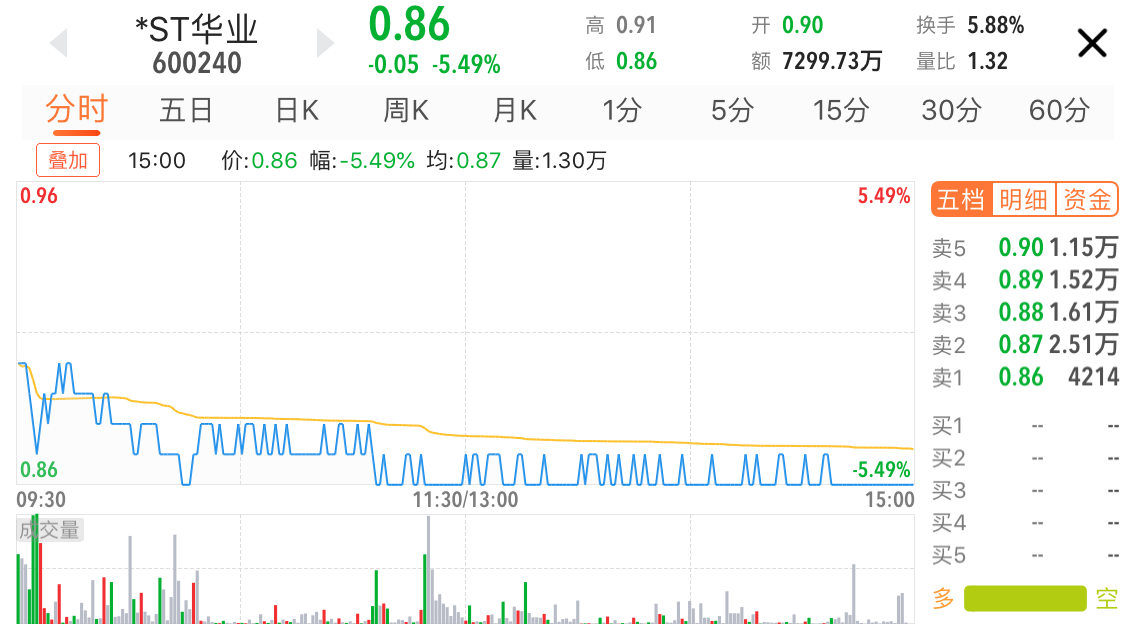Switch to the 五日 tab

185,110
